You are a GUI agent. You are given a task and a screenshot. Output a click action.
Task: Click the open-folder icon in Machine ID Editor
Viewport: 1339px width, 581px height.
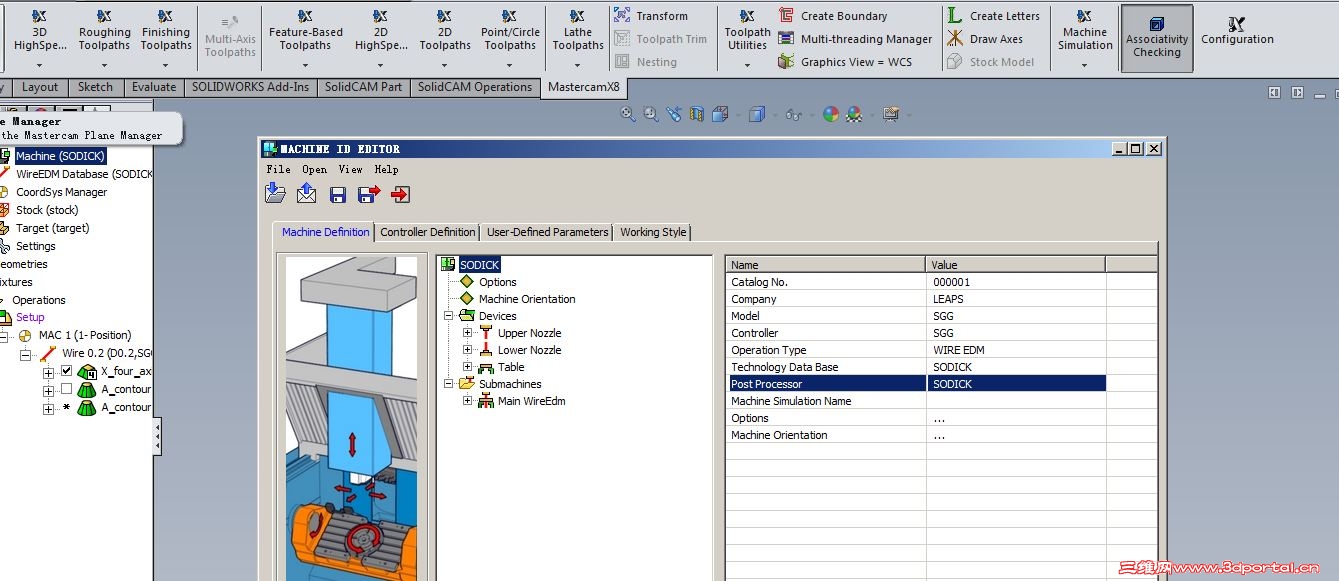click(x=276, y=194)
